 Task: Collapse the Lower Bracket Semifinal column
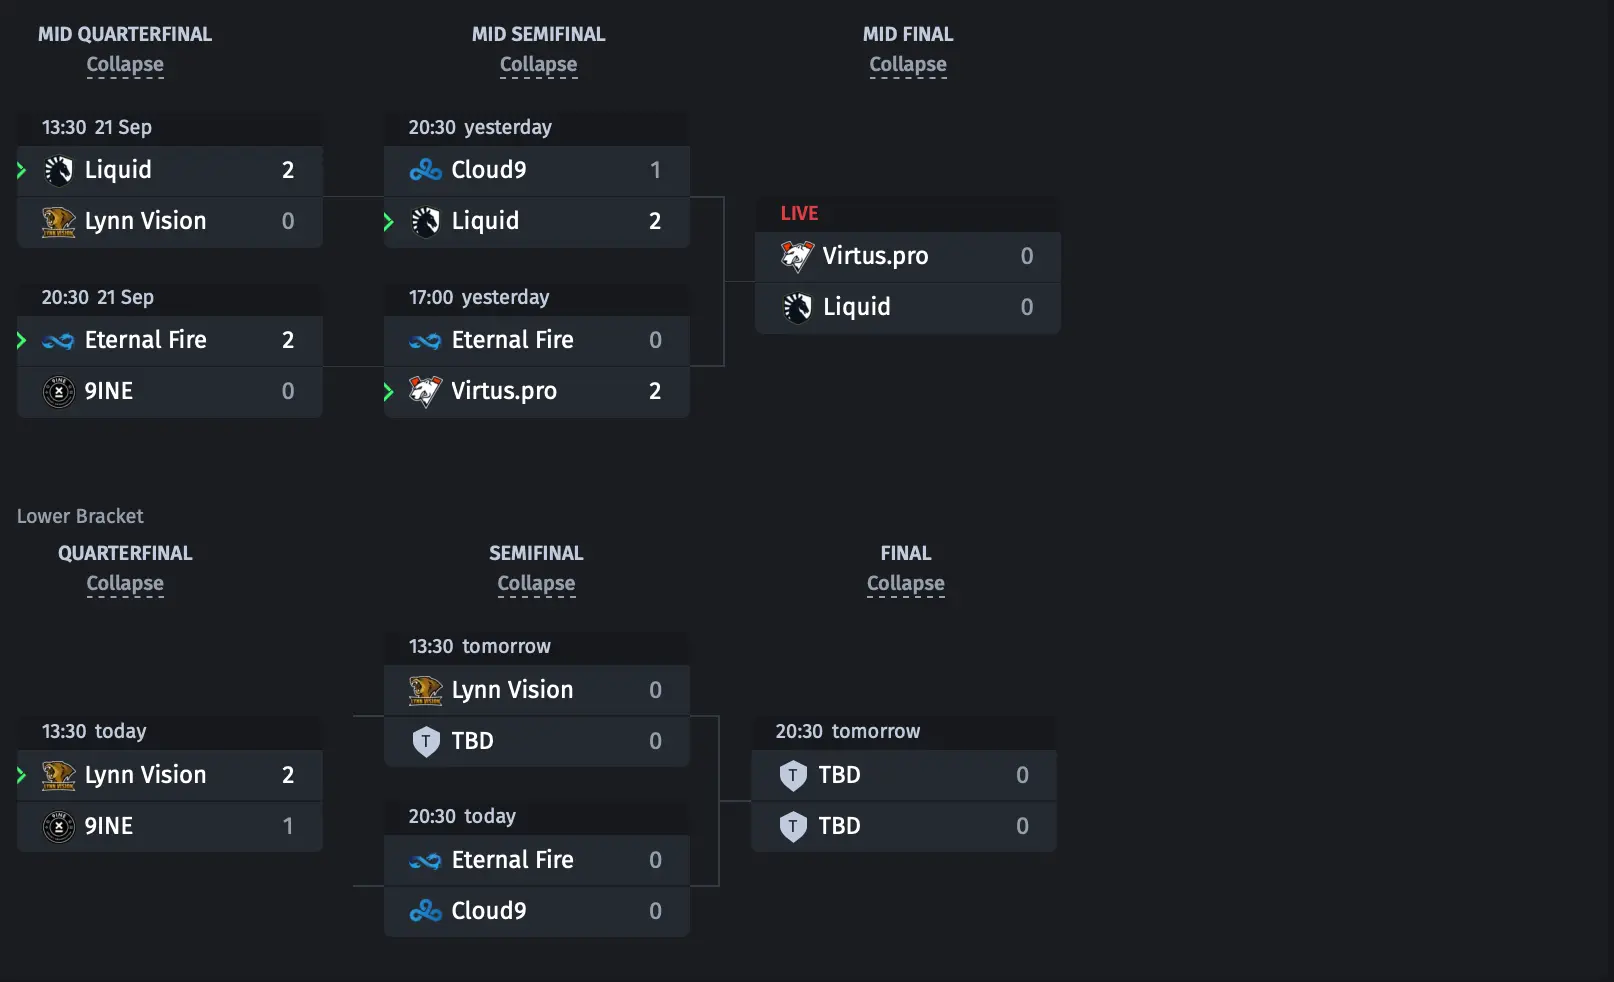coord(536,584)
